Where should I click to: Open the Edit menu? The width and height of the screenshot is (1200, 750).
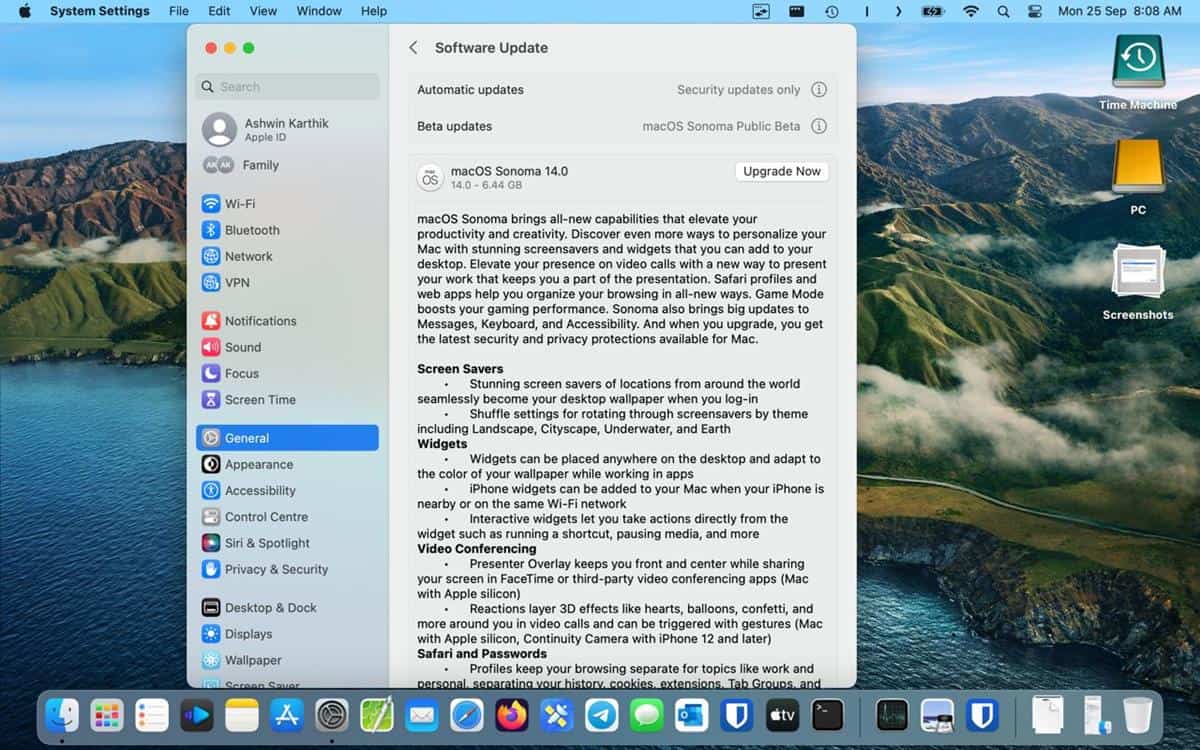point(218,11)
